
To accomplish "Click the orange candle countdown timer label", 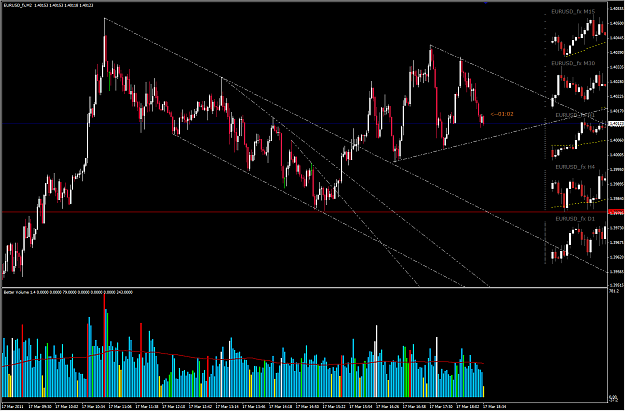I will pos(502,114).
